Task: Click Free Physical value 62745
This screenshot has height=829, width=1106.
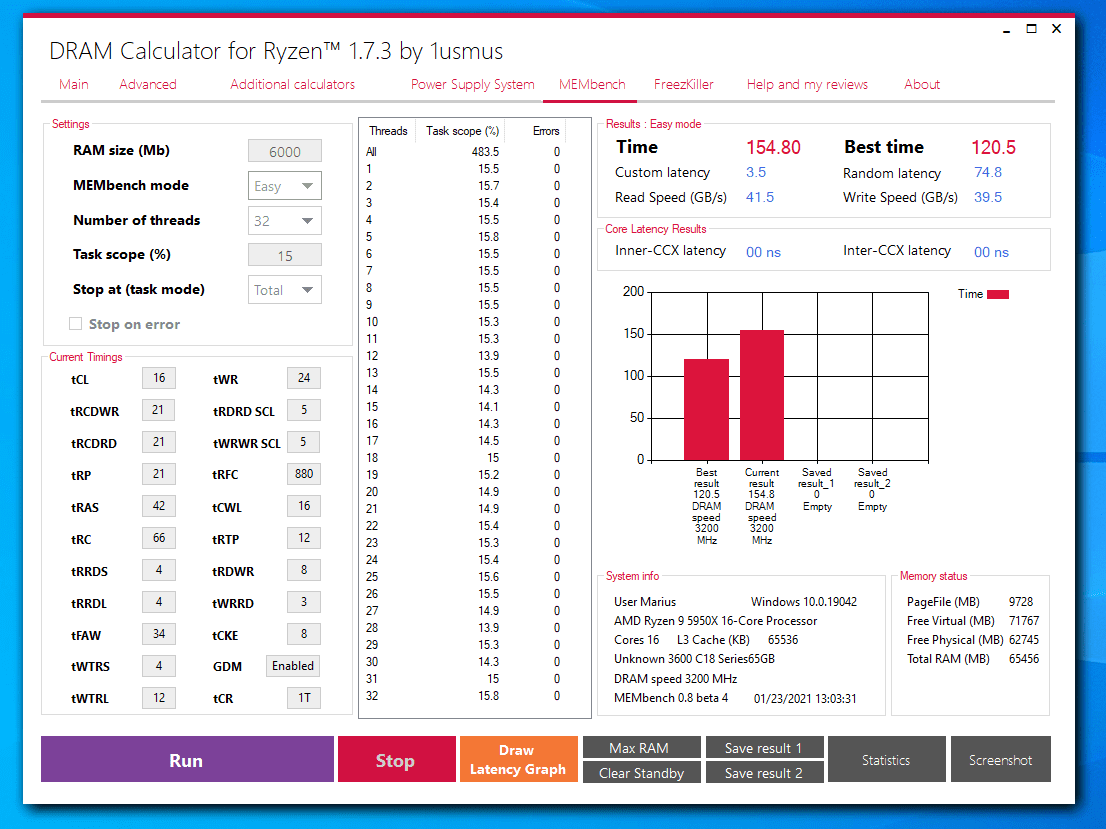Action: click(x=1023, y=640)
